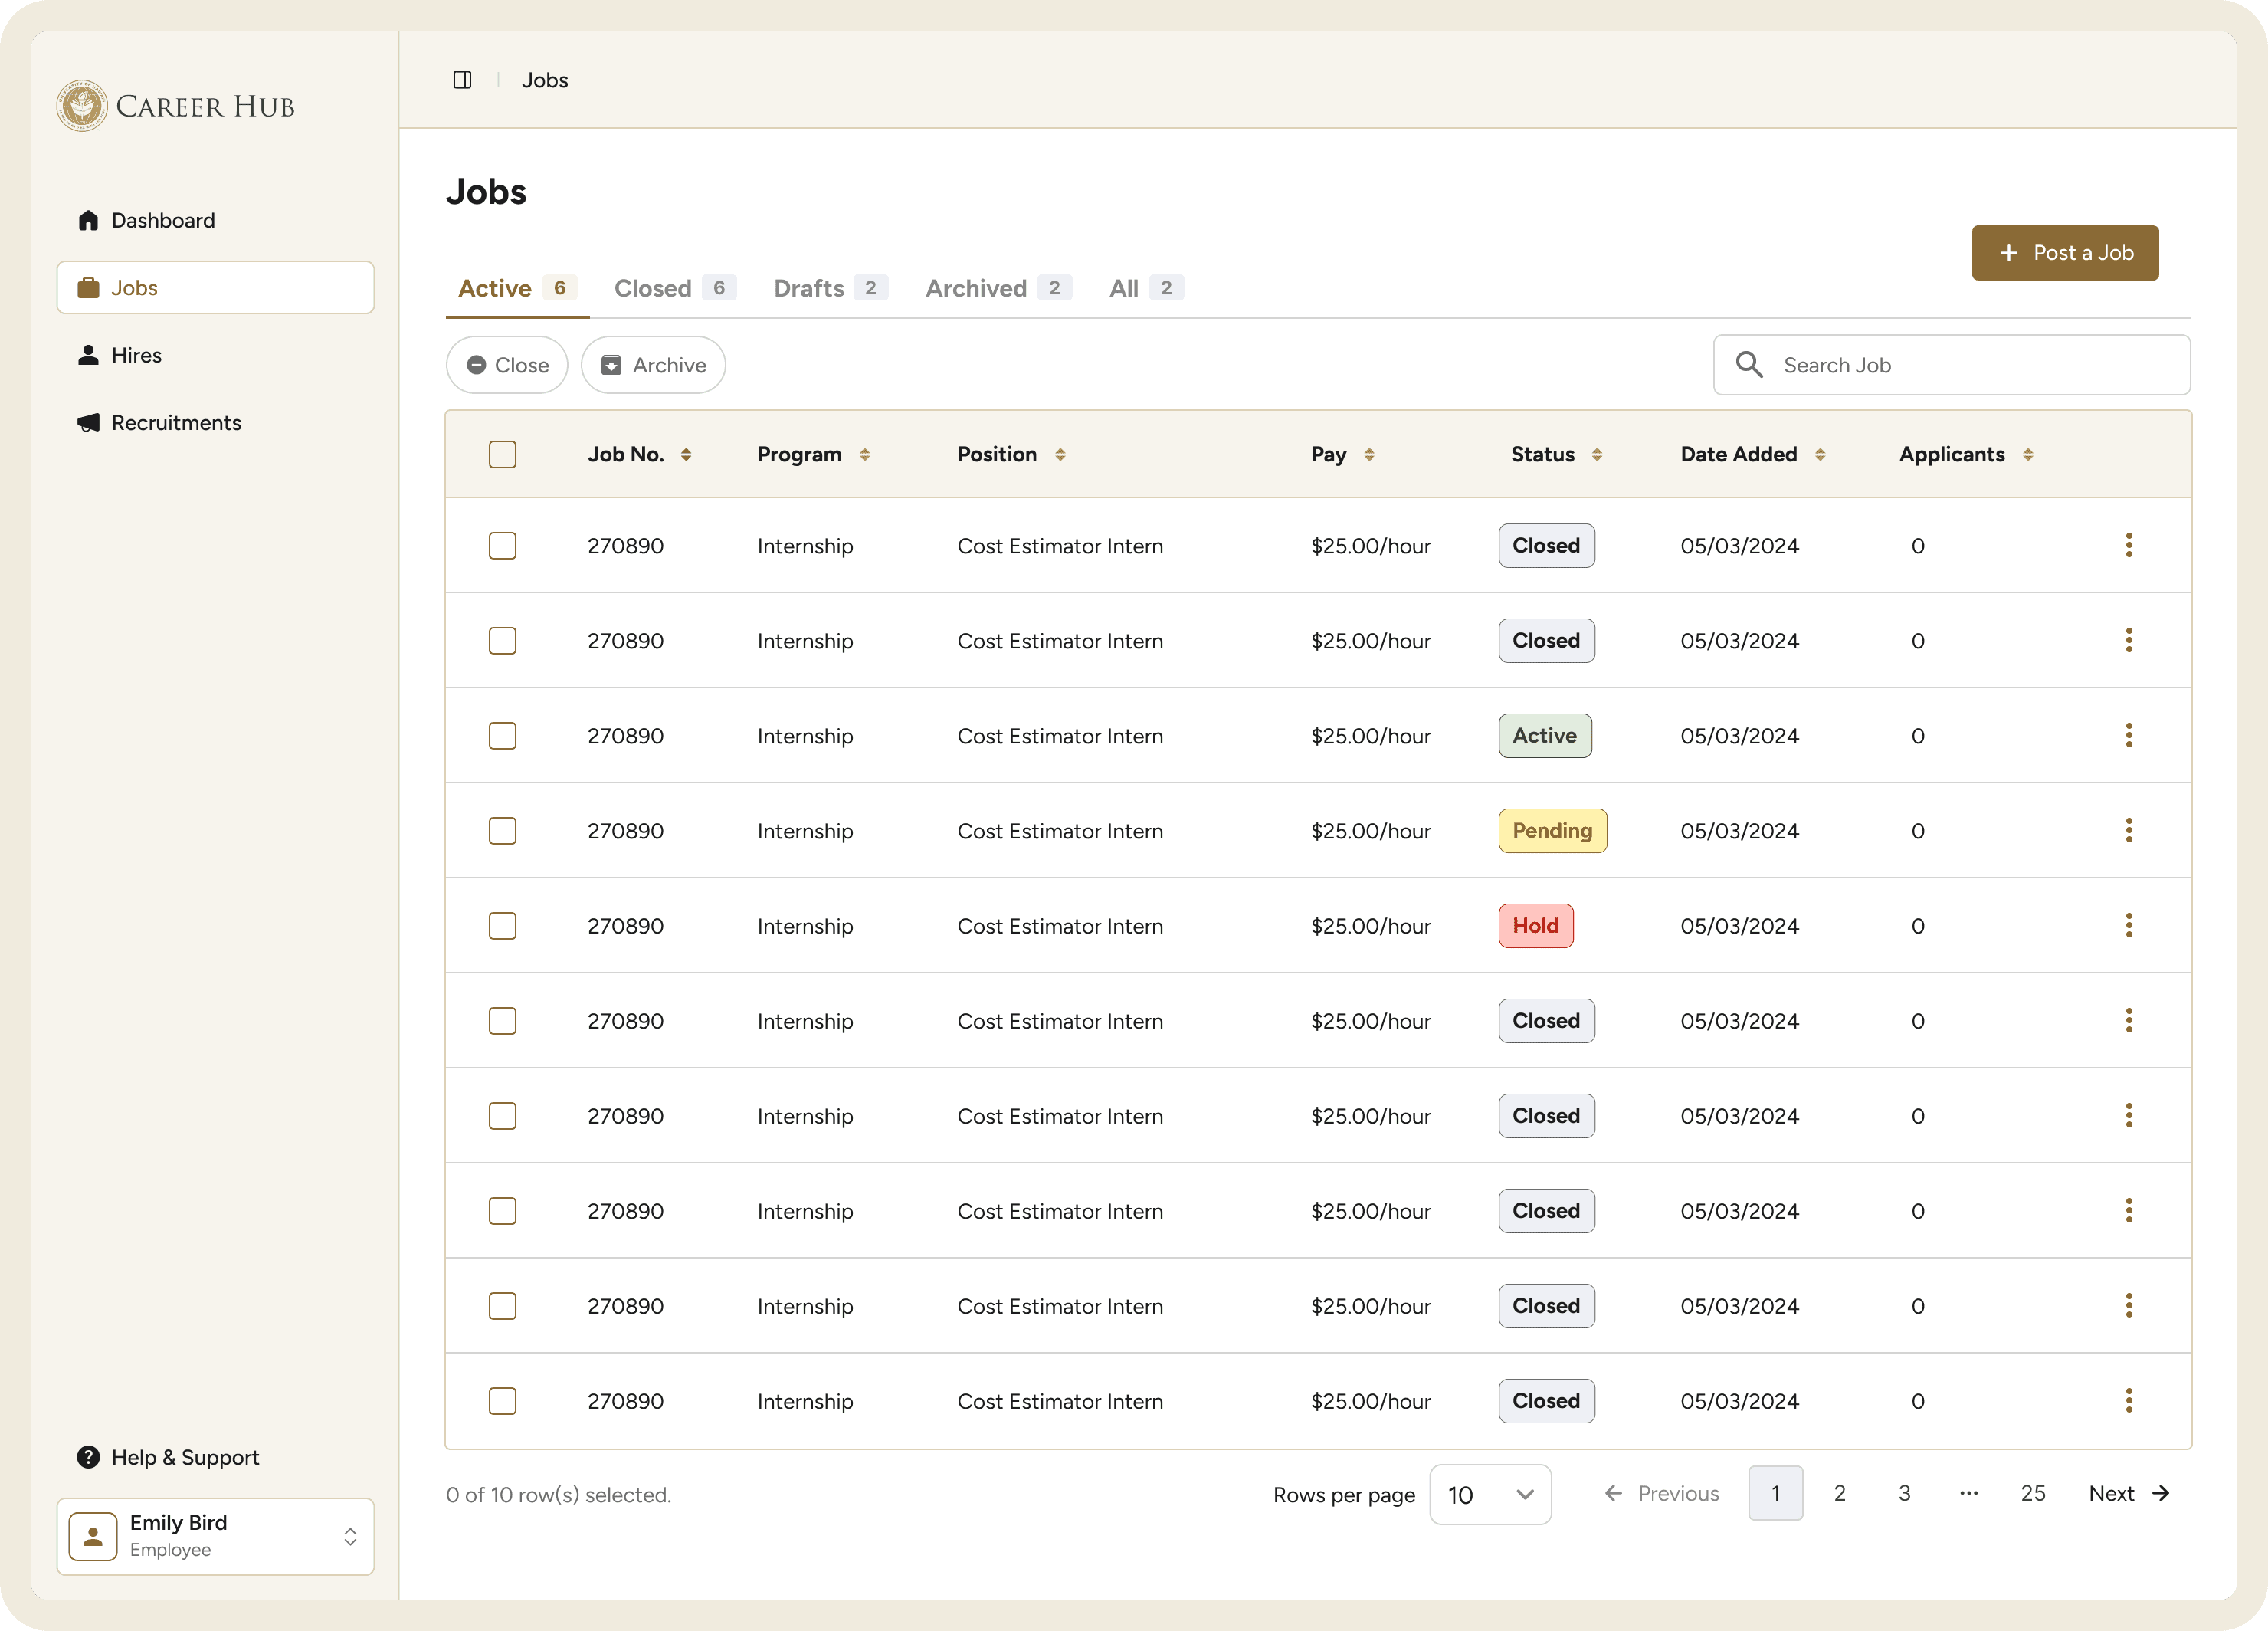Screen dimensions: 2268x1631
Task: Tick the select-all header checkbox
Action: coord(502,454)
